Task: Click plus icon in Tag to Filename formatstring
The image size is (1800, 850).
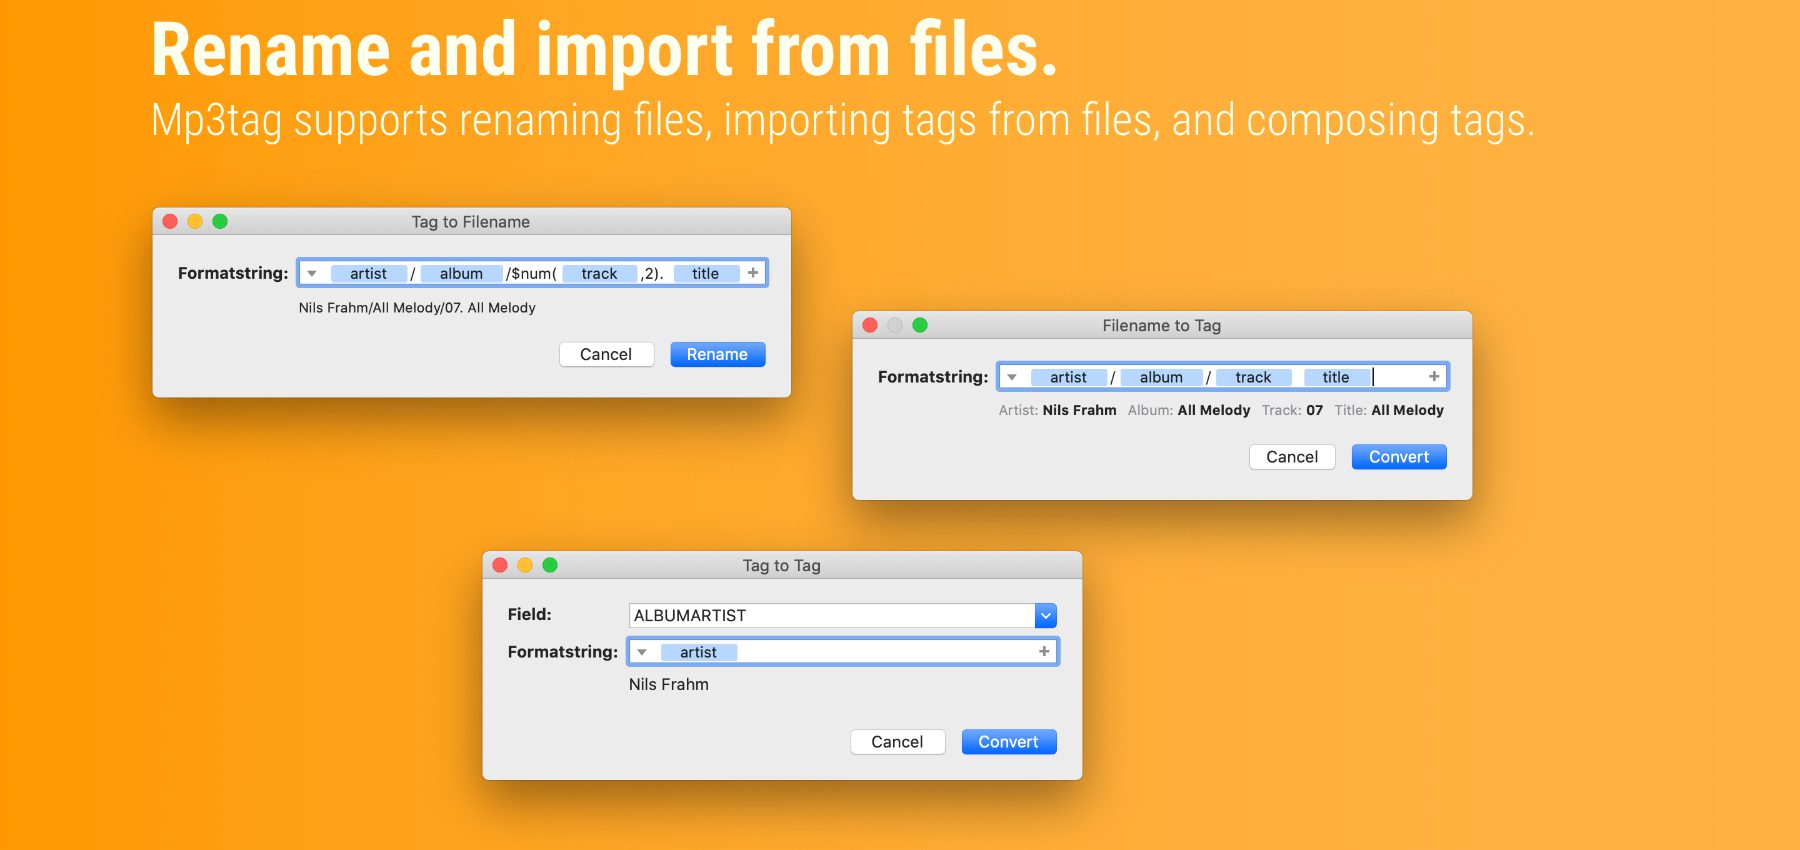Action: pyautogui.click(x=753, y=273)
